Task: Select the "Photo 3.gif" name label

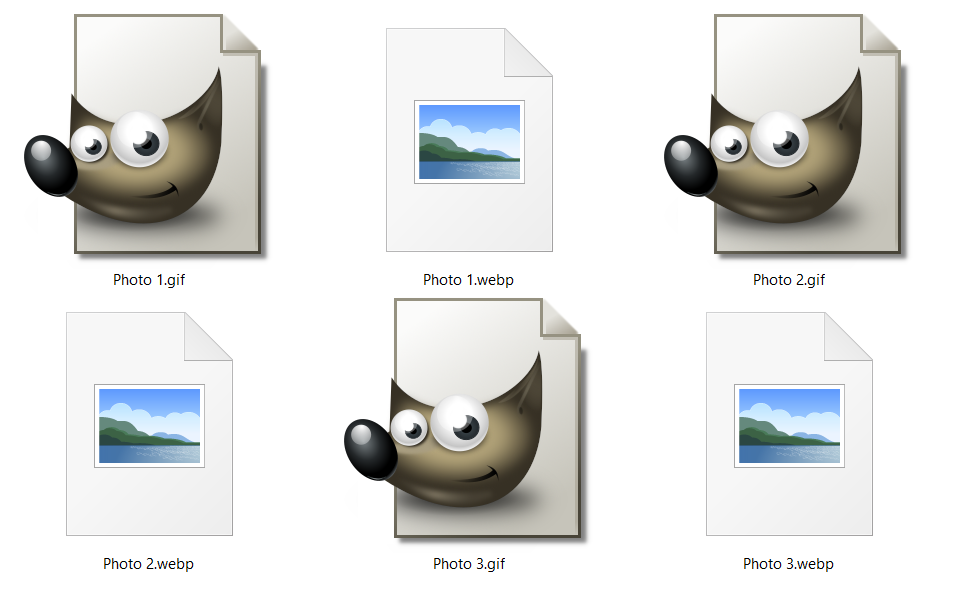Action: pyautogui.click(x=469, y=564)
